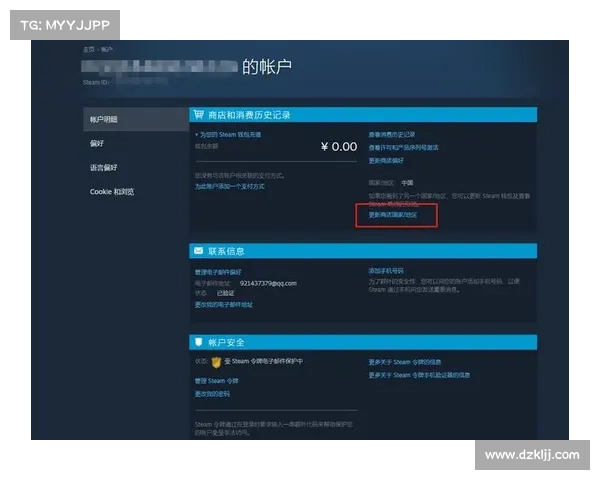This screenshot has height=480, width=600.
Task: Open 更多关于 Steam 令牌的信息 link
Action: pos(404,362)
